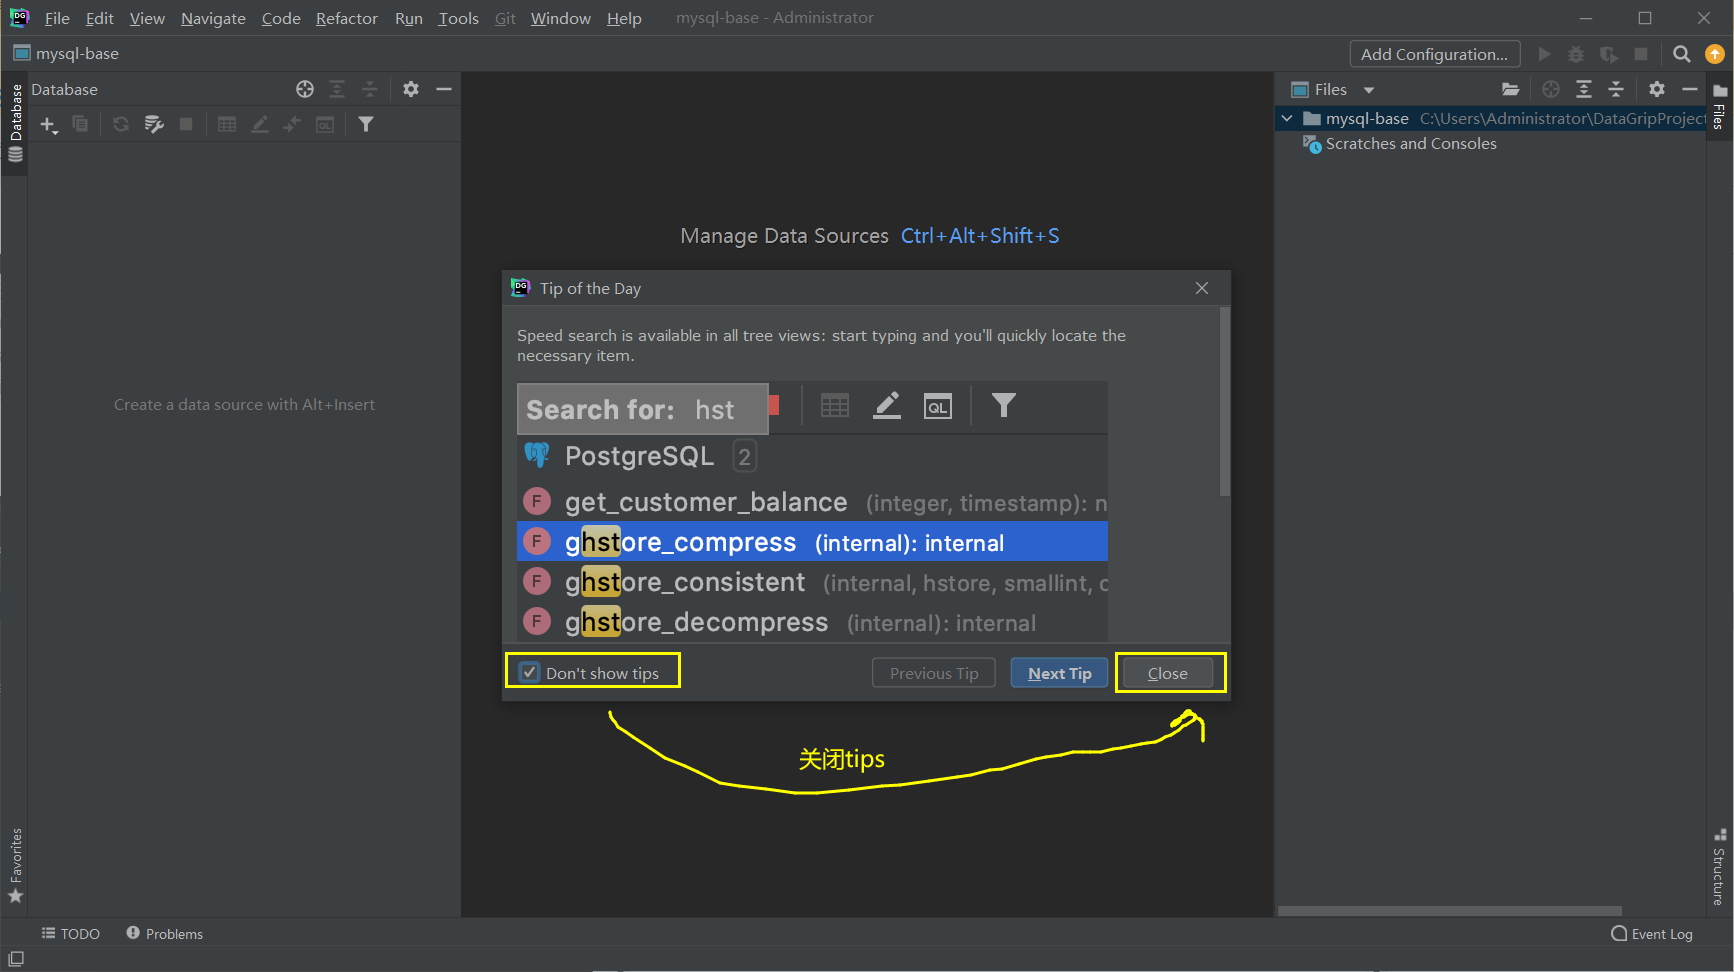Collapse the mysql-base project tree node
The height and width of the screenshot is (972, 1734).
coord(1287,118)
